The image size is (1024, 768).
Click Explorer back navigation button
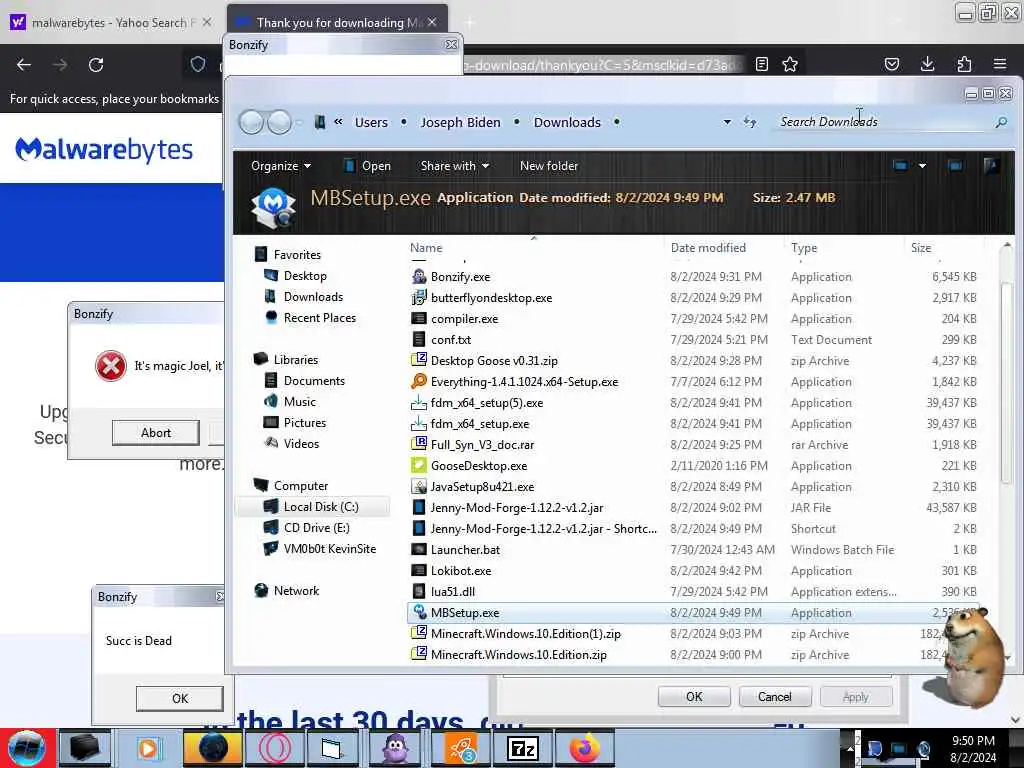[251, 122]
